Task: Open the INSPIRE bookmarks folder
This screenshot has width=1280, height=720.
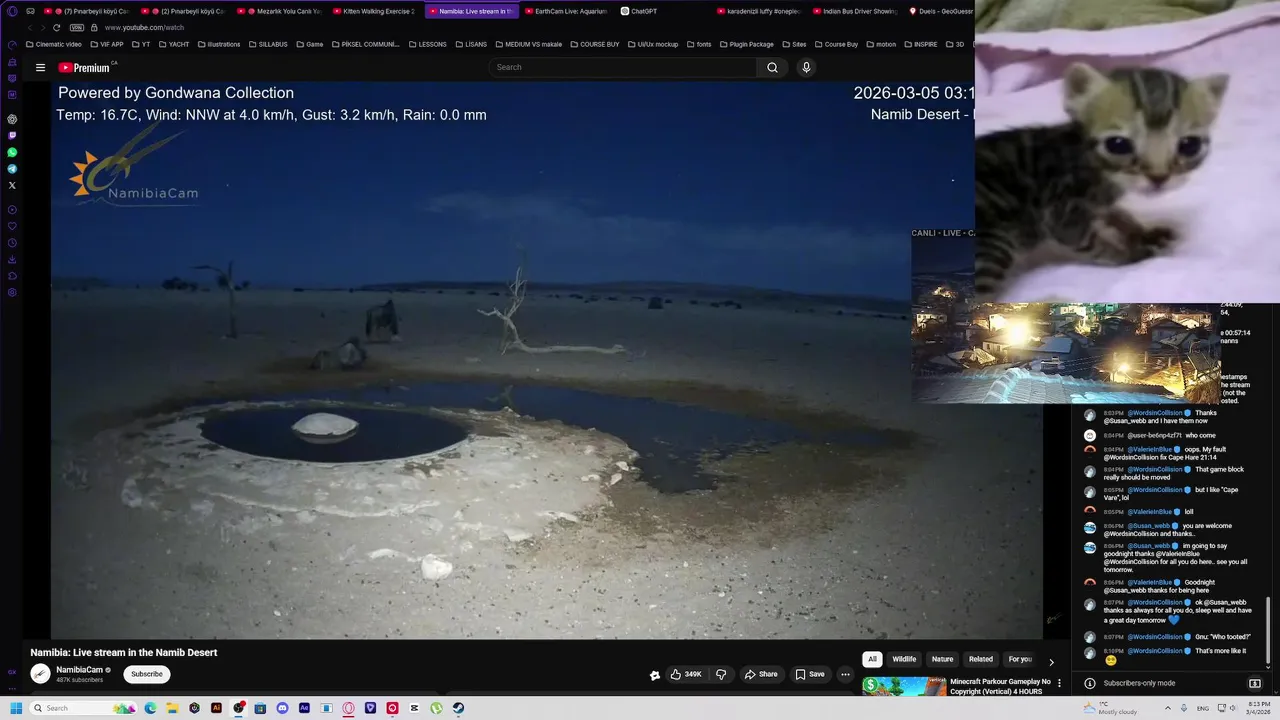Action: tap(920, 44)
